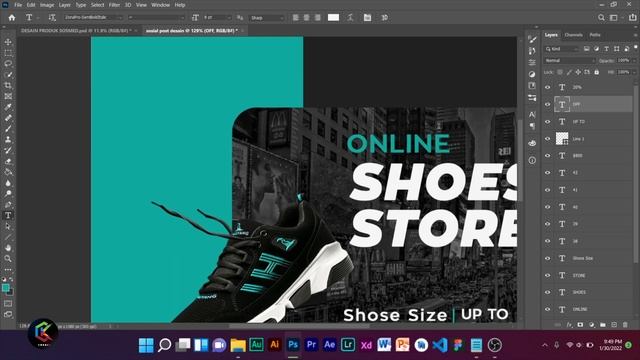
Task: Hide the UP TO text layer
Action: (548, 122)
